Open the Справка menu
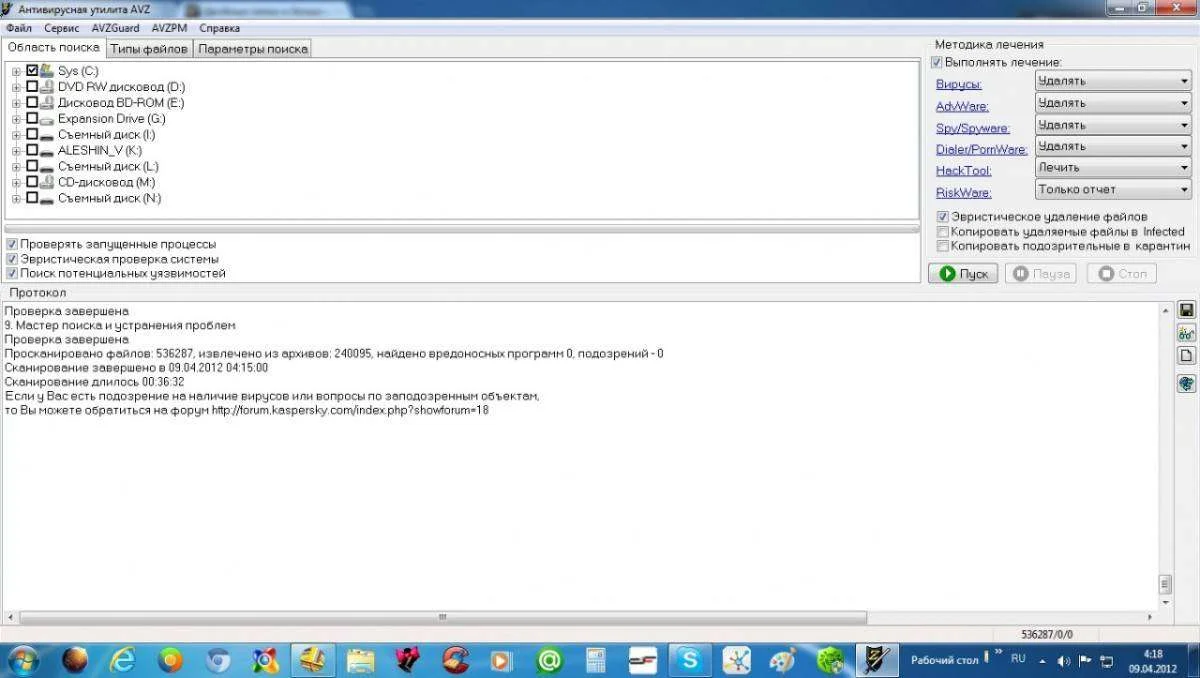The width and height of the screenshot is (1200, 678). [219, 28]
